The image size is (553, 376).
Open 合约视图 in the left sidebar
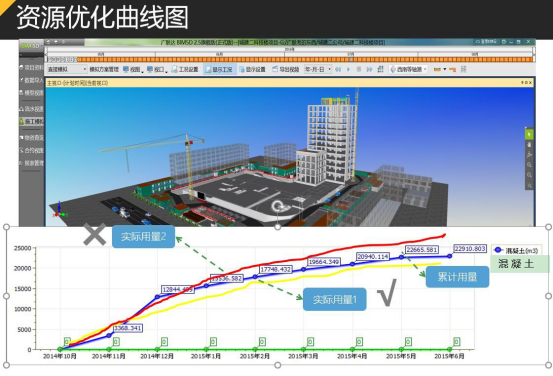point(32,150)
